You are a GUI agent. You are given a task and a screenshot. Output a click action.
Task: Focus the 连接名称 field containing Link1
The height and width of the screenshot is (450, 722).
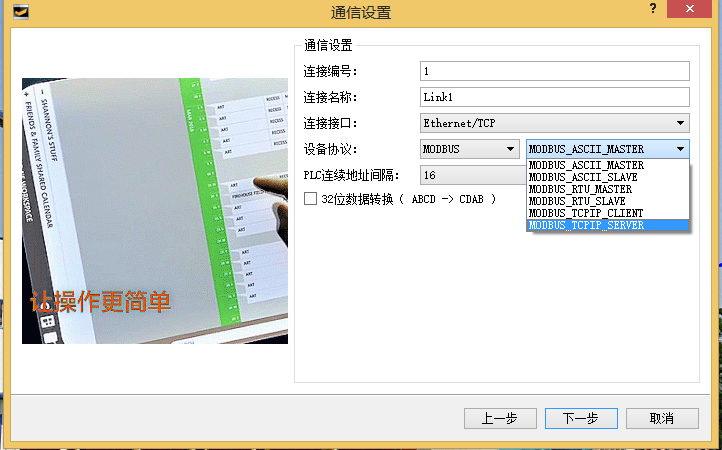click(555, 97)
